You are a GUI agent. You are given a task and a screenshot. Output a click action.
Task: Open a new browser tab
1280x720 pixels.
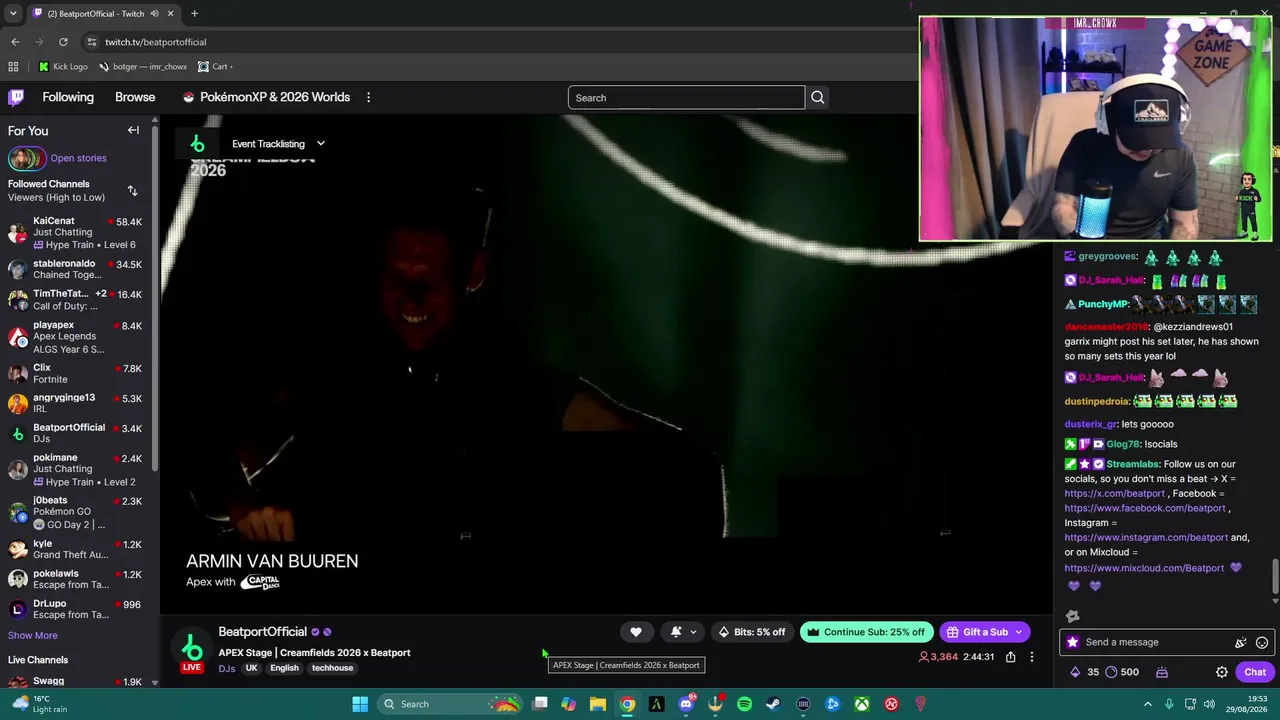point(194,14)
